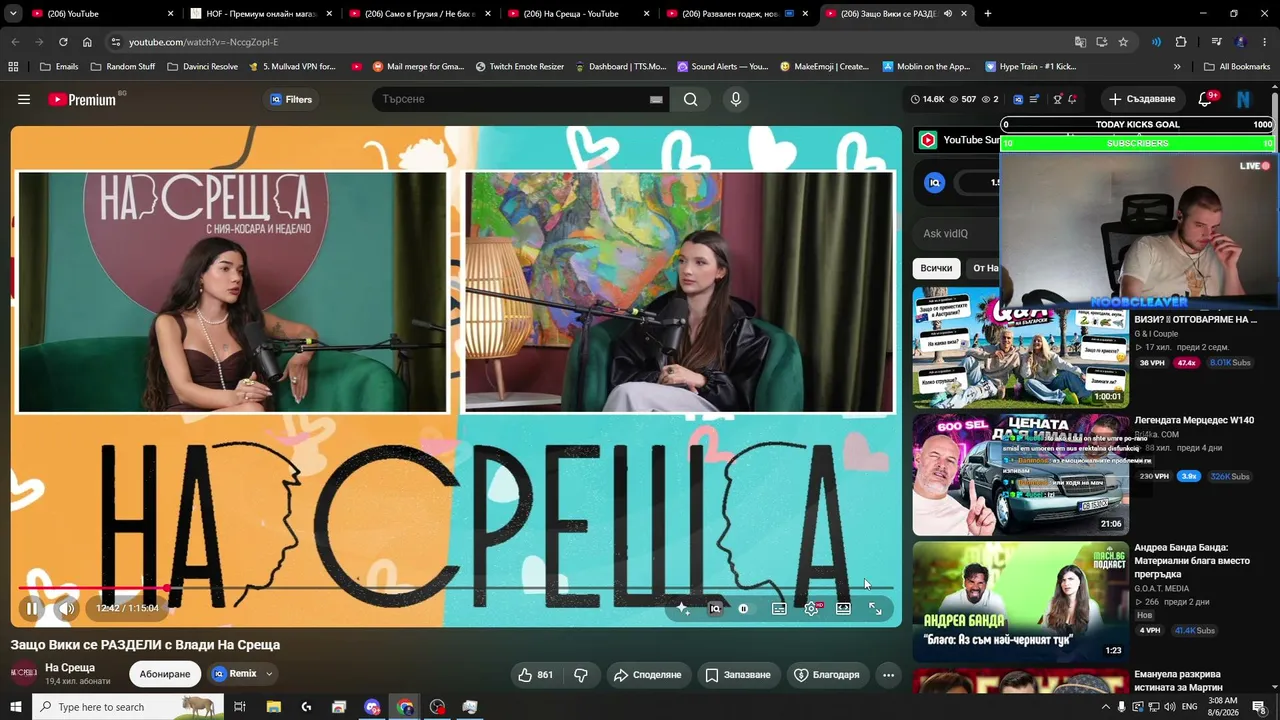
Task: Mute the video player volume
Action: (x=67, y=608)
